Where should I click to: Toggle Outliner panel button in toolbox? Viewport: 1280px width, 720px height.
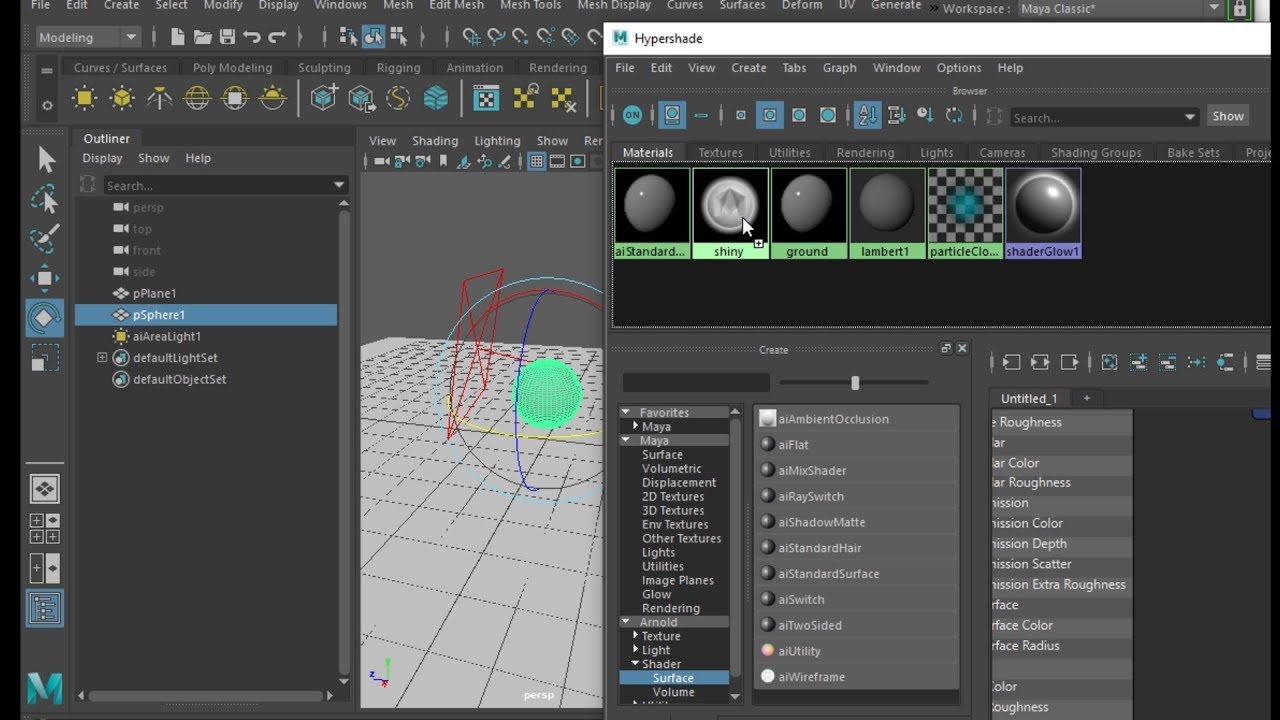point(45,608)
